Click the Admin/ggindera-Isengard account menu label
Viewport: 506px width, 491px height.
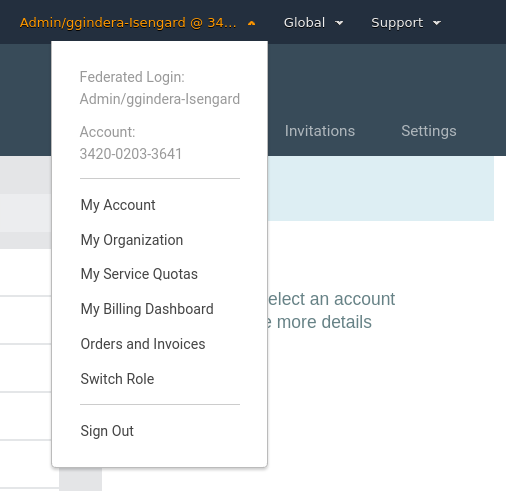coord(128,23)
